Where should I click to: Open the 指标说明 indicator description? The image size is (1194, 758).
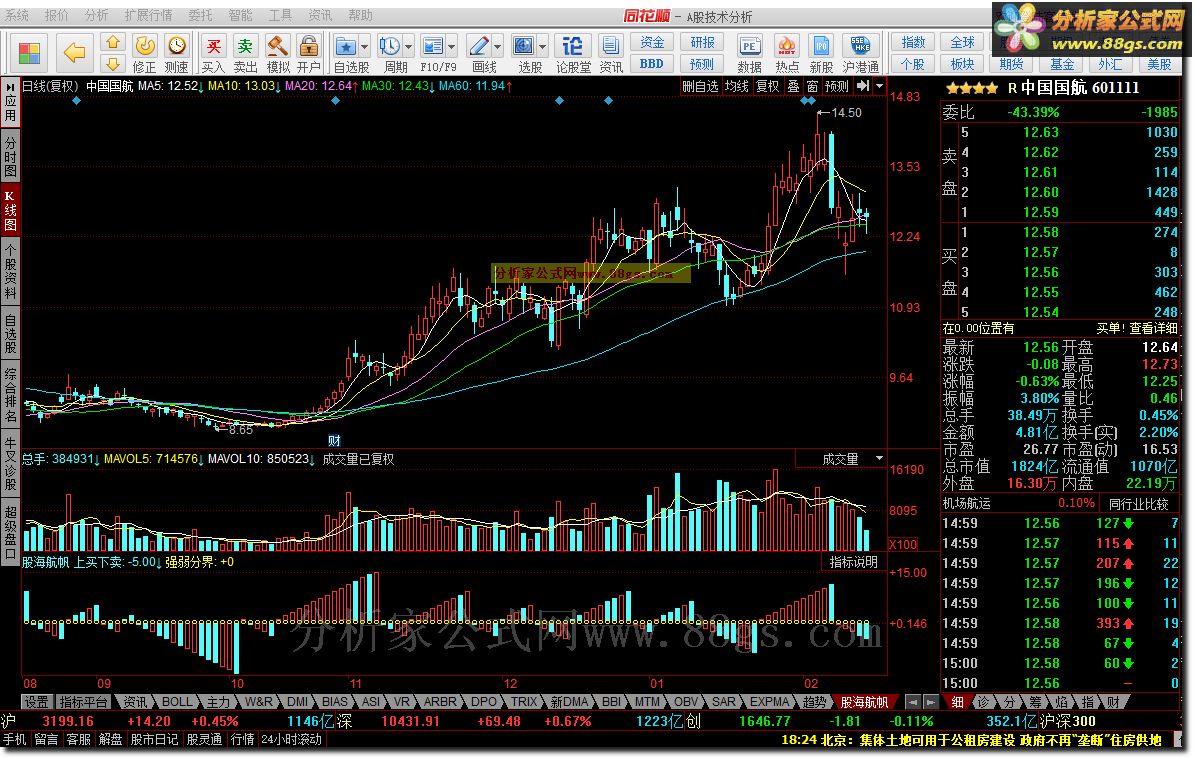(x=854, y=562)
